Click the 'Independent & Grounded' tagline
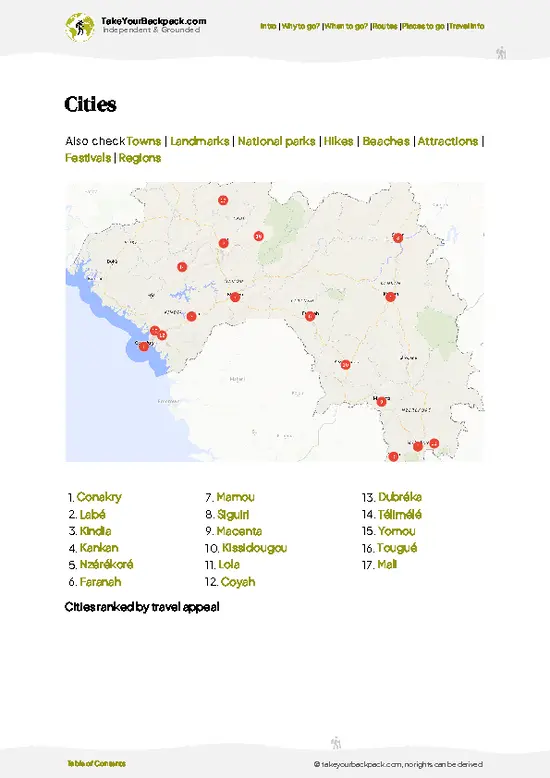This screenshot has height=778, width=550. tap(151, 30)
